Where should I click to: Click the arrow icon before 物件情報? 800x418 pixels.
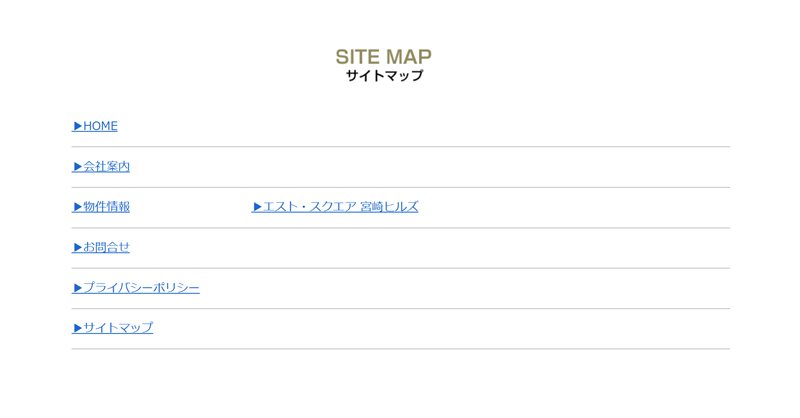(x=77, y=207)
